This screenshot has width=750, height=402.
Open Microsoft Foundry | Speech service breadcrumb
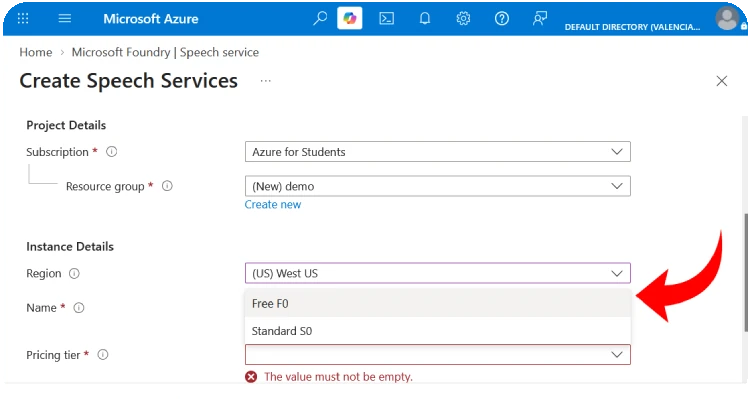[x=165, y=52]
